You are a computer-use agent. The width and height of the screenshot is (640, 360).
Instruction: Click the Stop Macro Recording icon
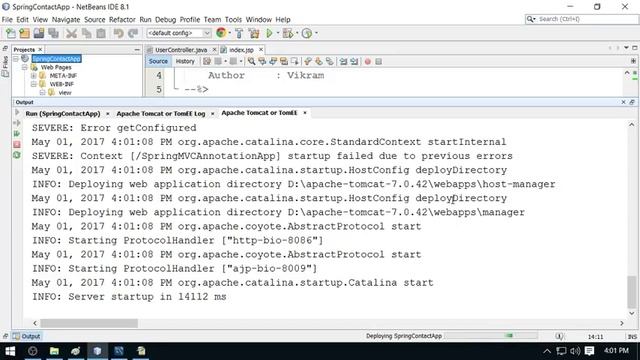[x=379, y=62]
